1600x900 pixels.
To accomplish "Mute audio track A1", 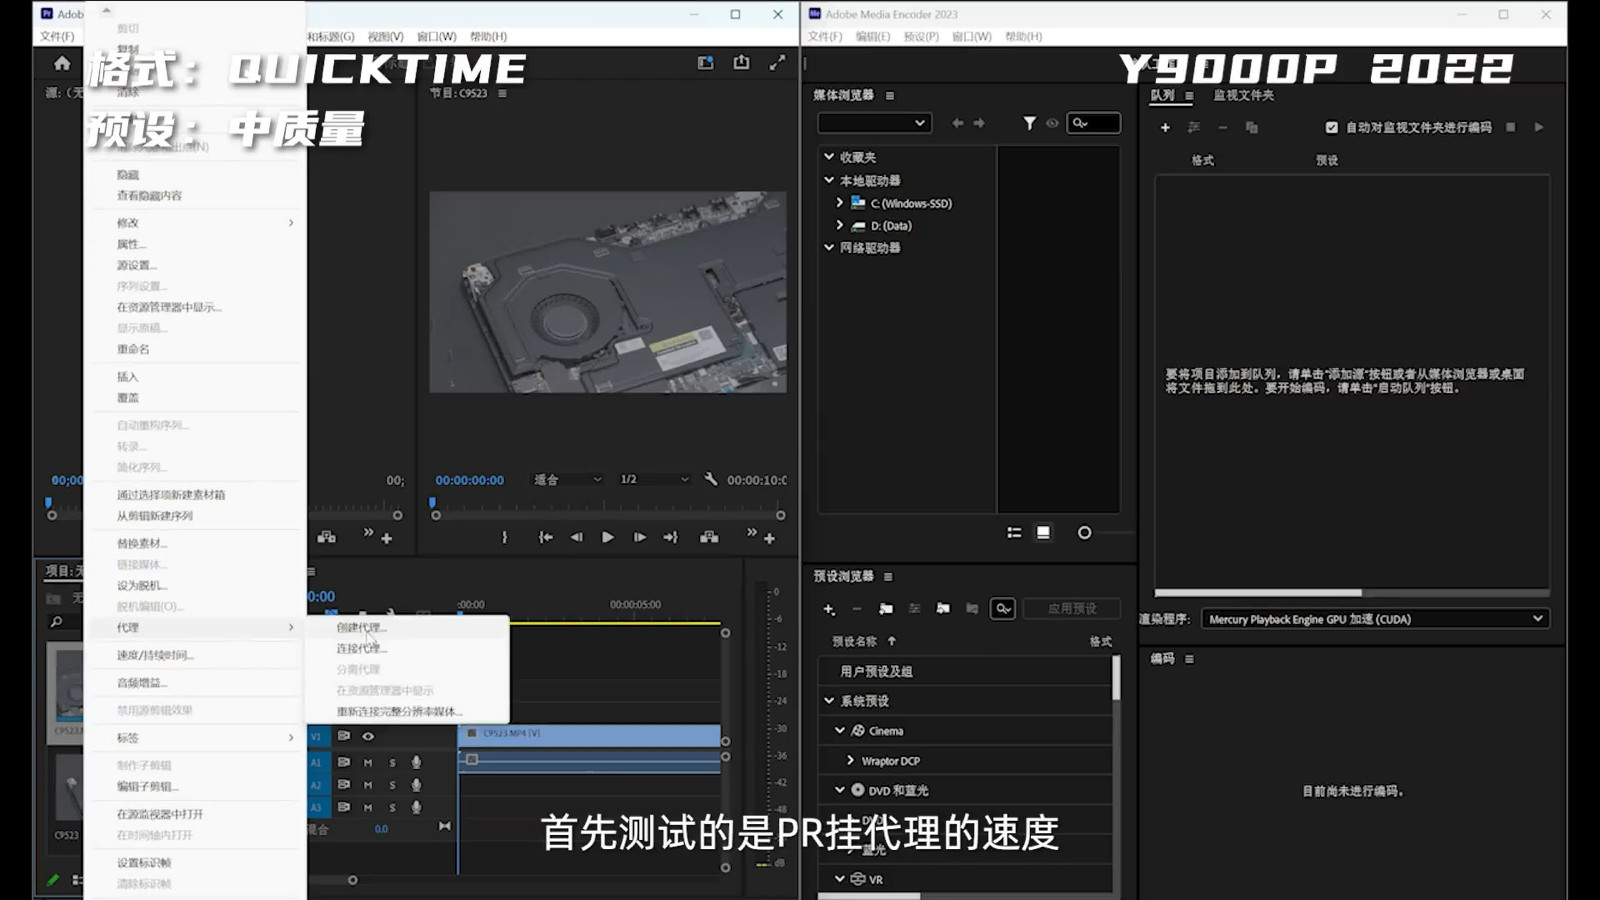I will click(x=368, y=762).
